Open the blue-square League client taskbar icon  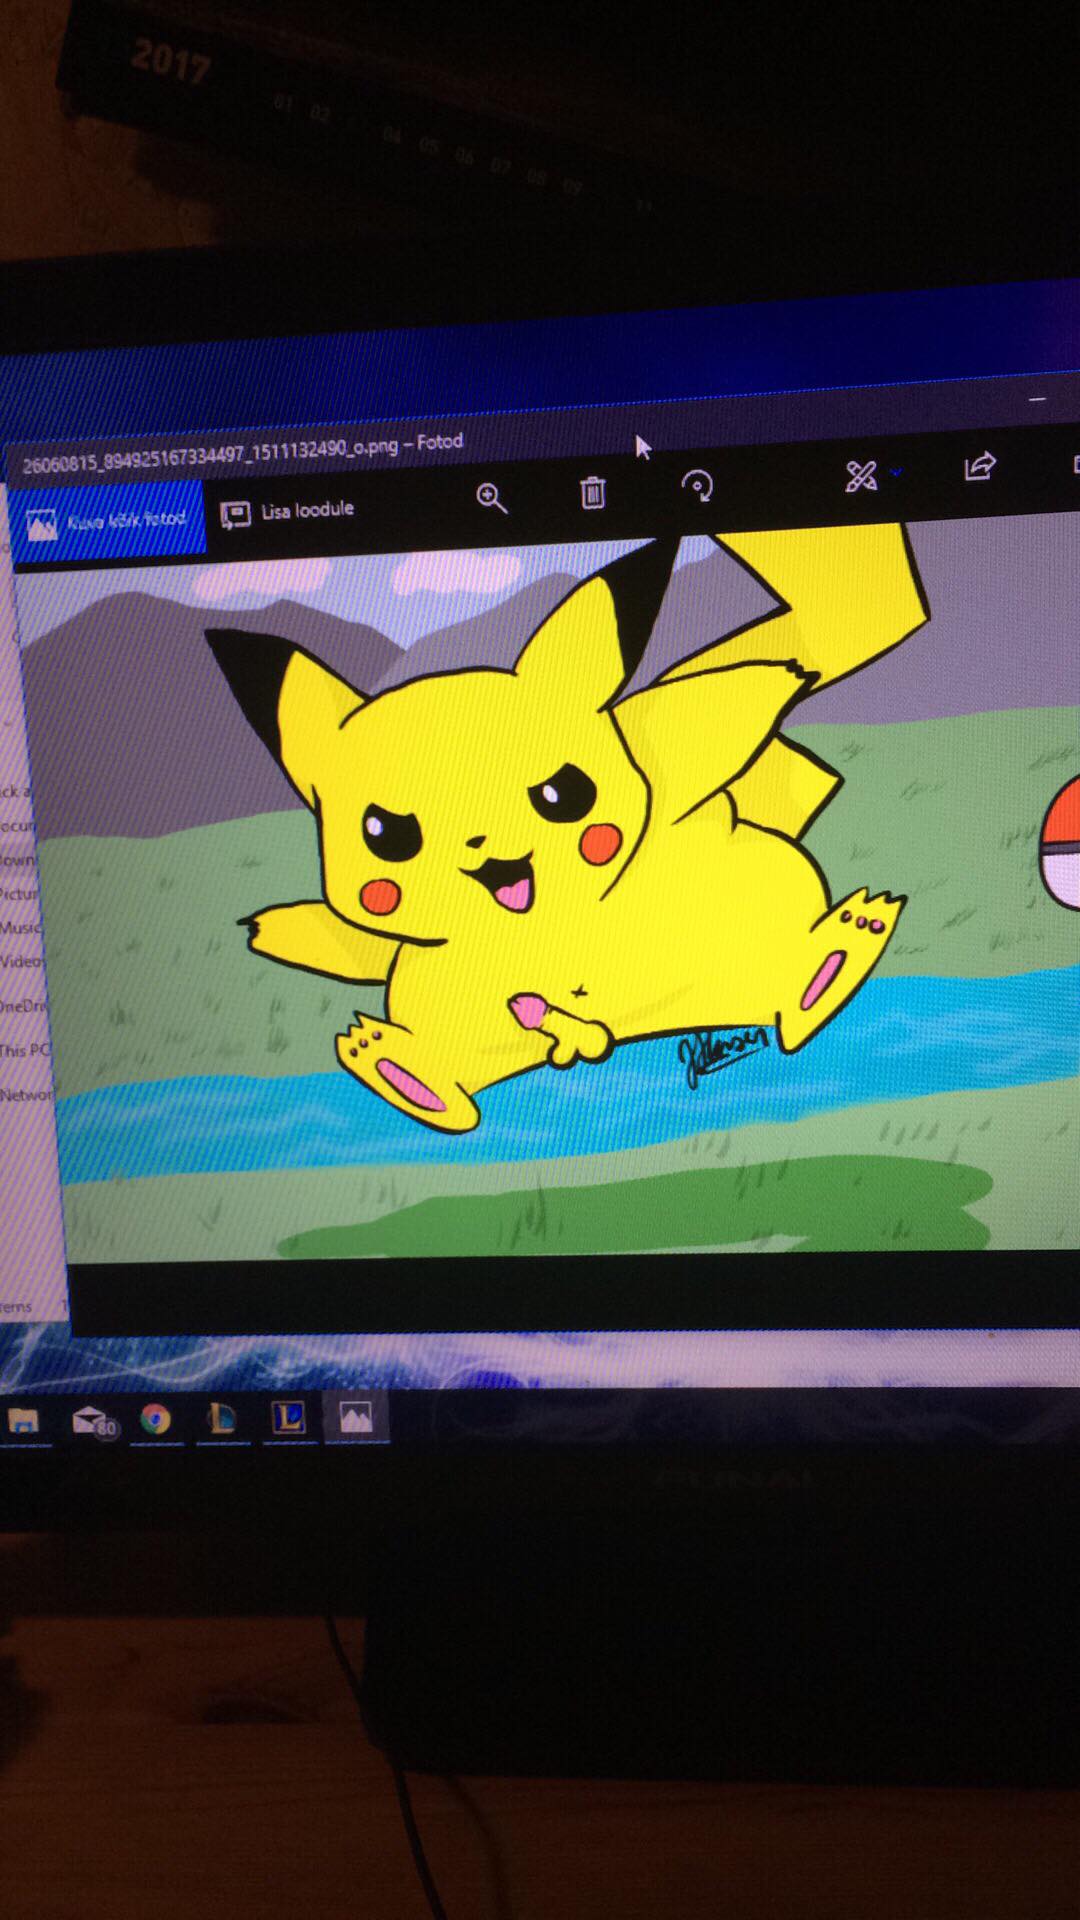point(289,1417)
